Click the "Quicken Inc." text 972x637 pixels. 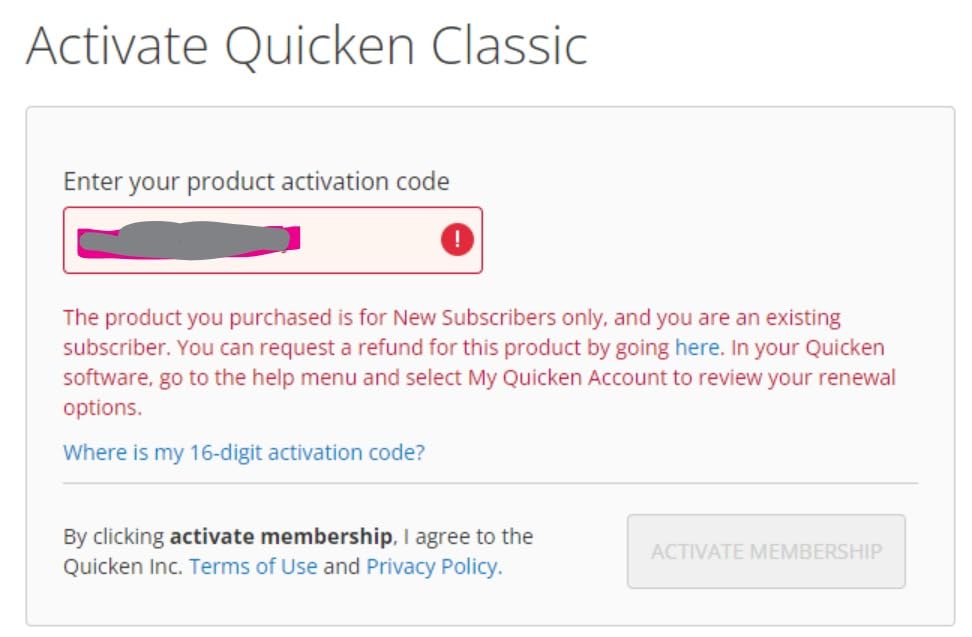[x=123, y=567]
